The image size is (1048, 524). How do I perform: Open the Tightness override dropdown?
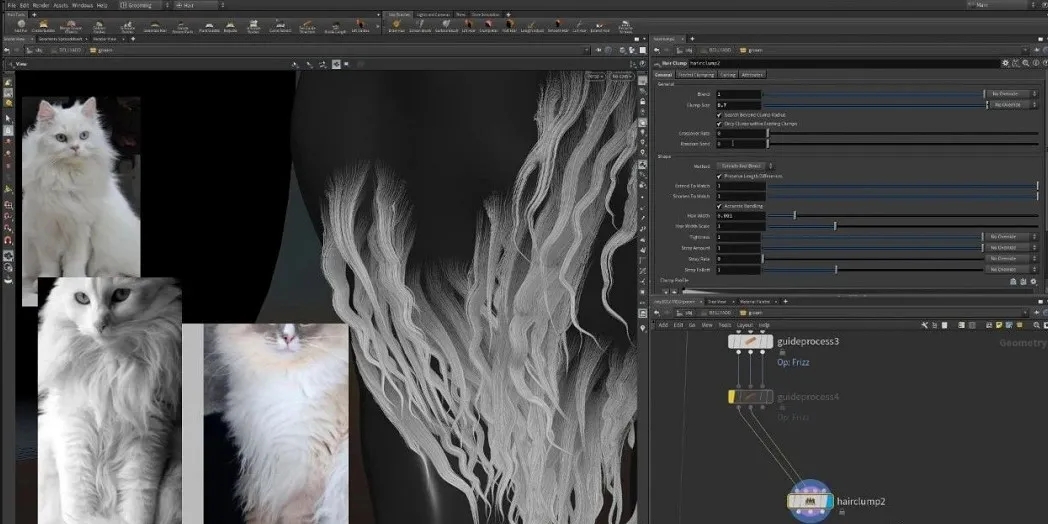tap(1011, 237)
